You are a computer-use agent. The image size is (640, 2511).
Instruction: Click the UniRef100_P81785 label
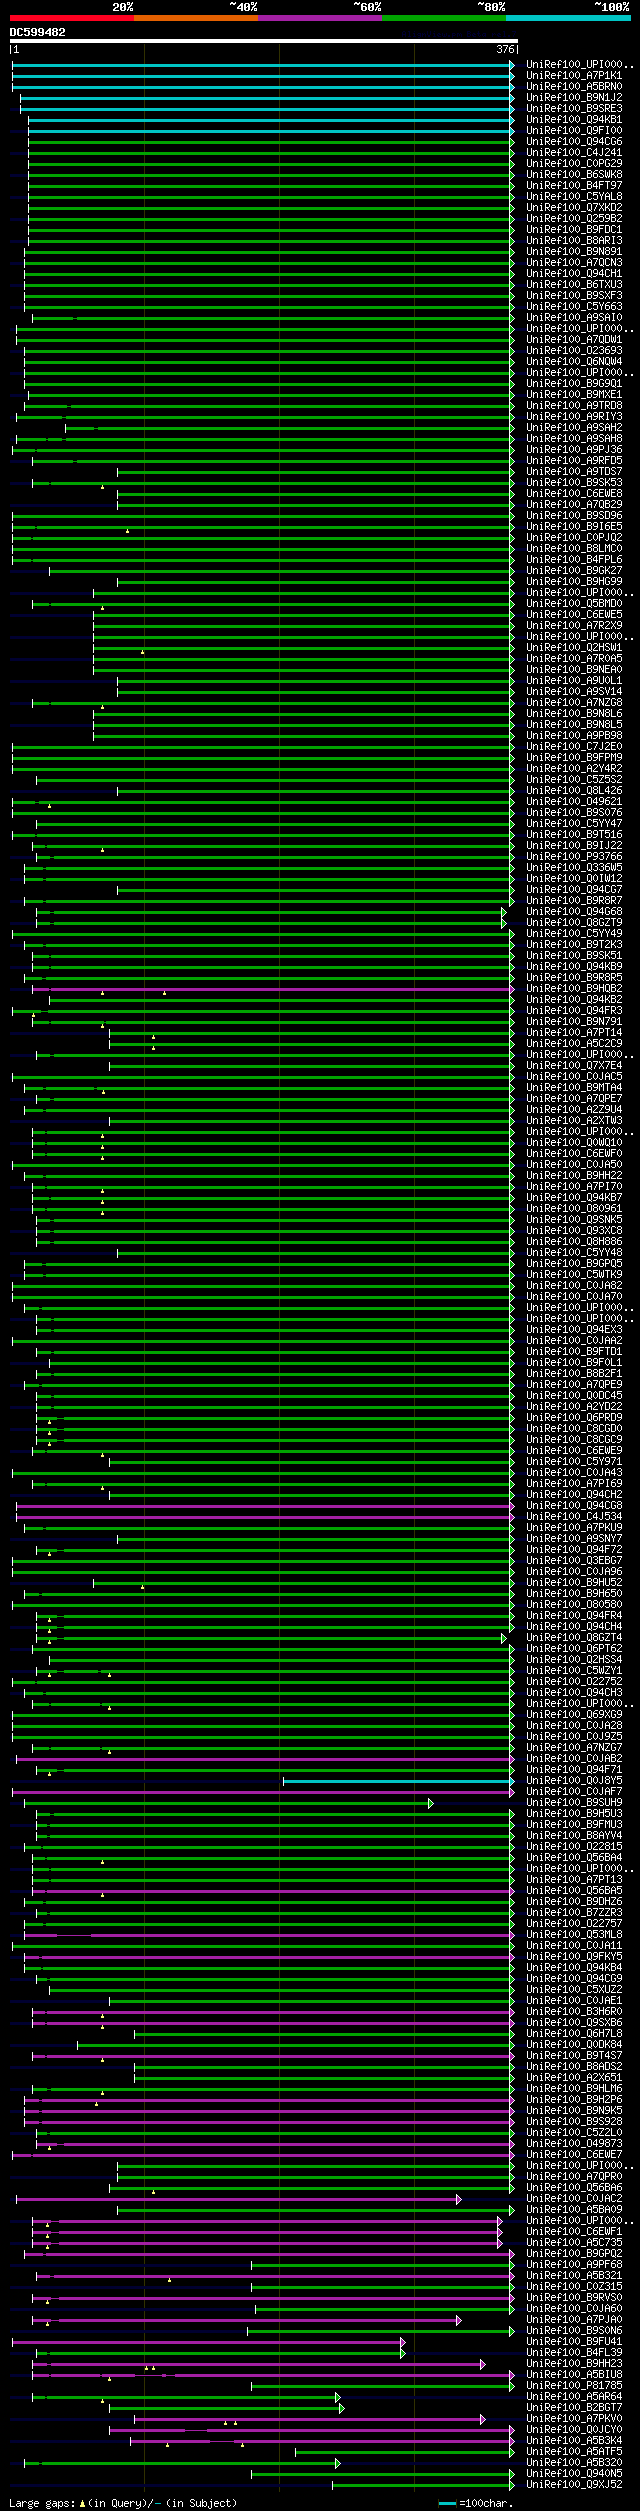[x=574, y=2386]
